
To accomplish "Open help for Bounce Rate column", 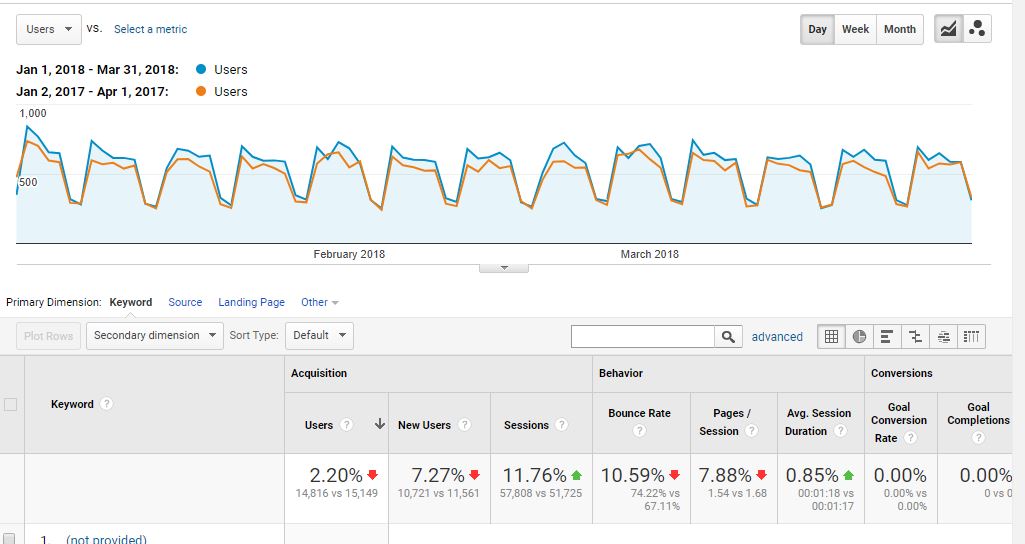I will pyautogui.click(x=639, y=430).
